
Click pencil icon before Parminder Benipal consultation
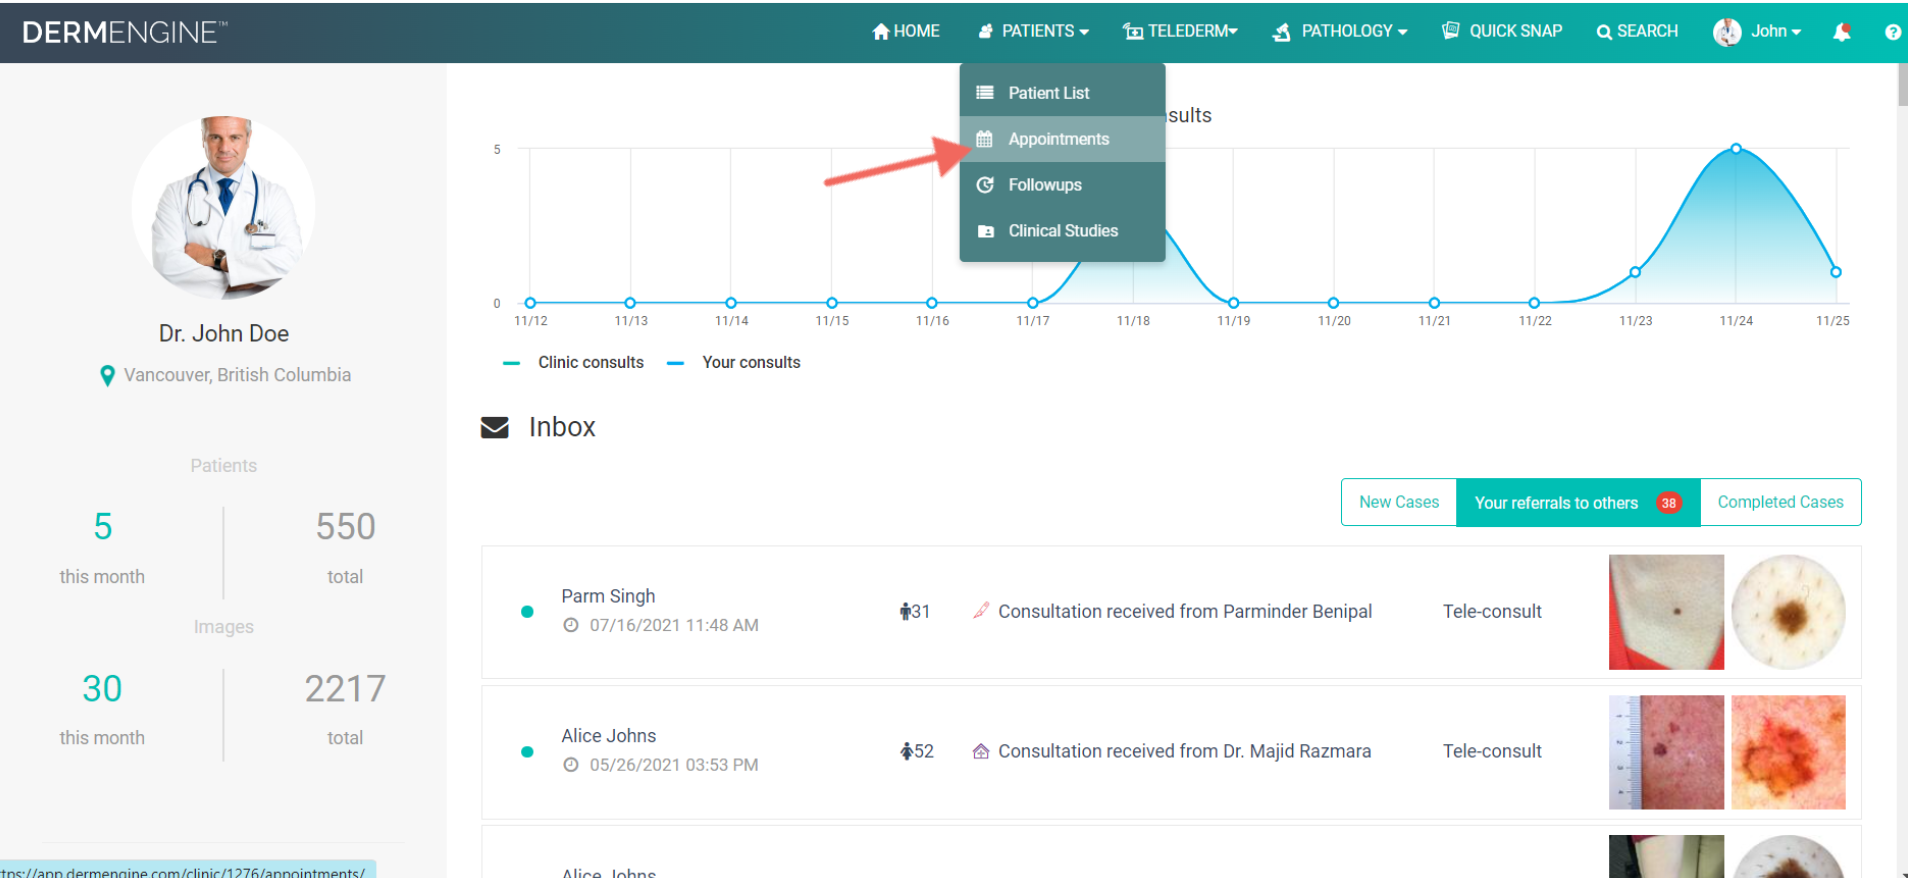tap(981, 610)
